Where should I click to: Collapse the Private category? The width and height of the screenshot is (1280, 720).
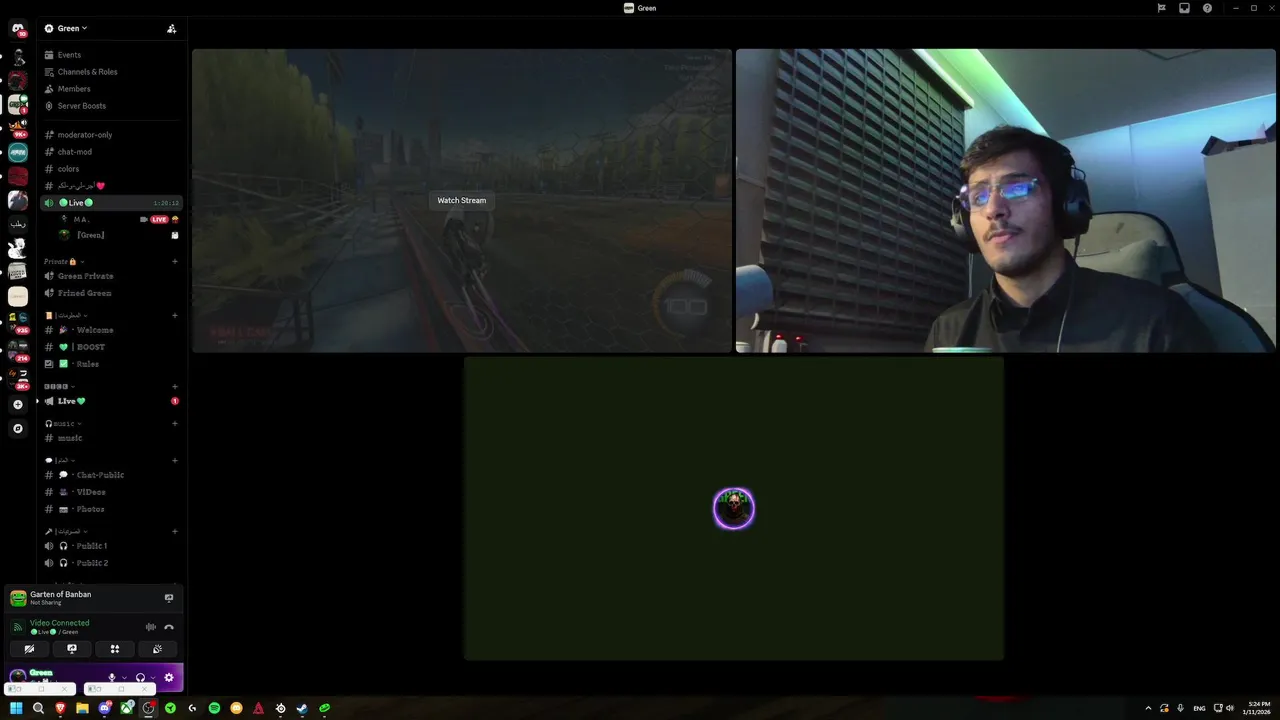pyautogui.click(x=63, y=261)
